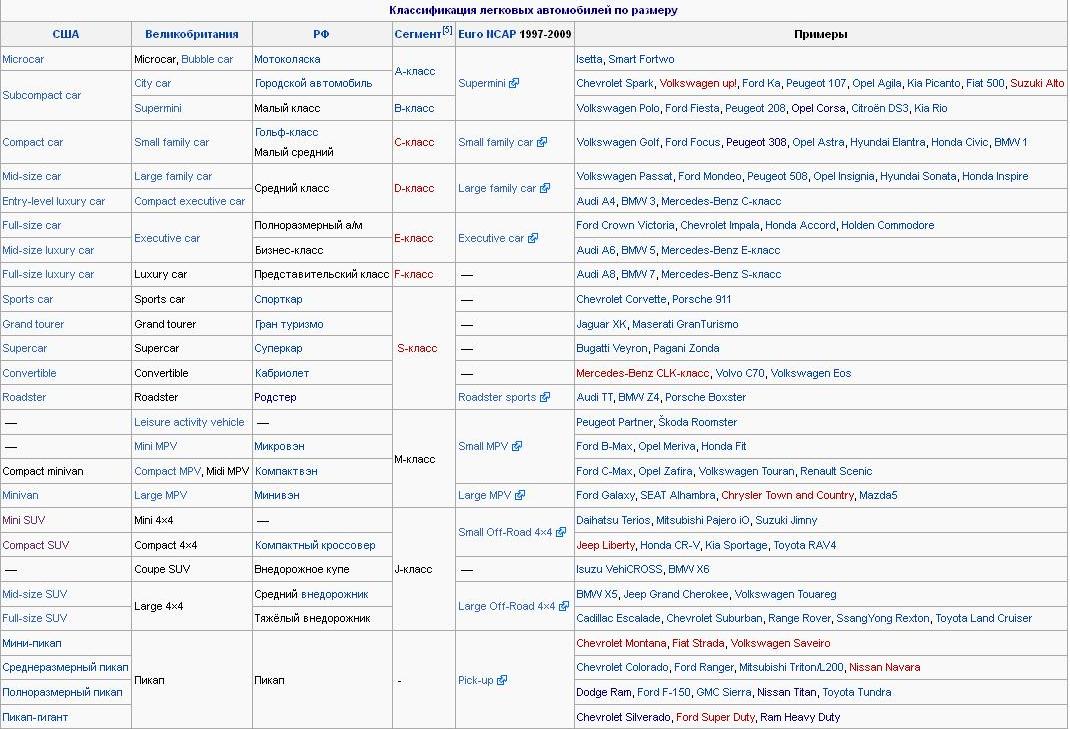Open the Leisure activity vehicle link
The width and height of the screenshot is (1070, 729).
(189, 423)
